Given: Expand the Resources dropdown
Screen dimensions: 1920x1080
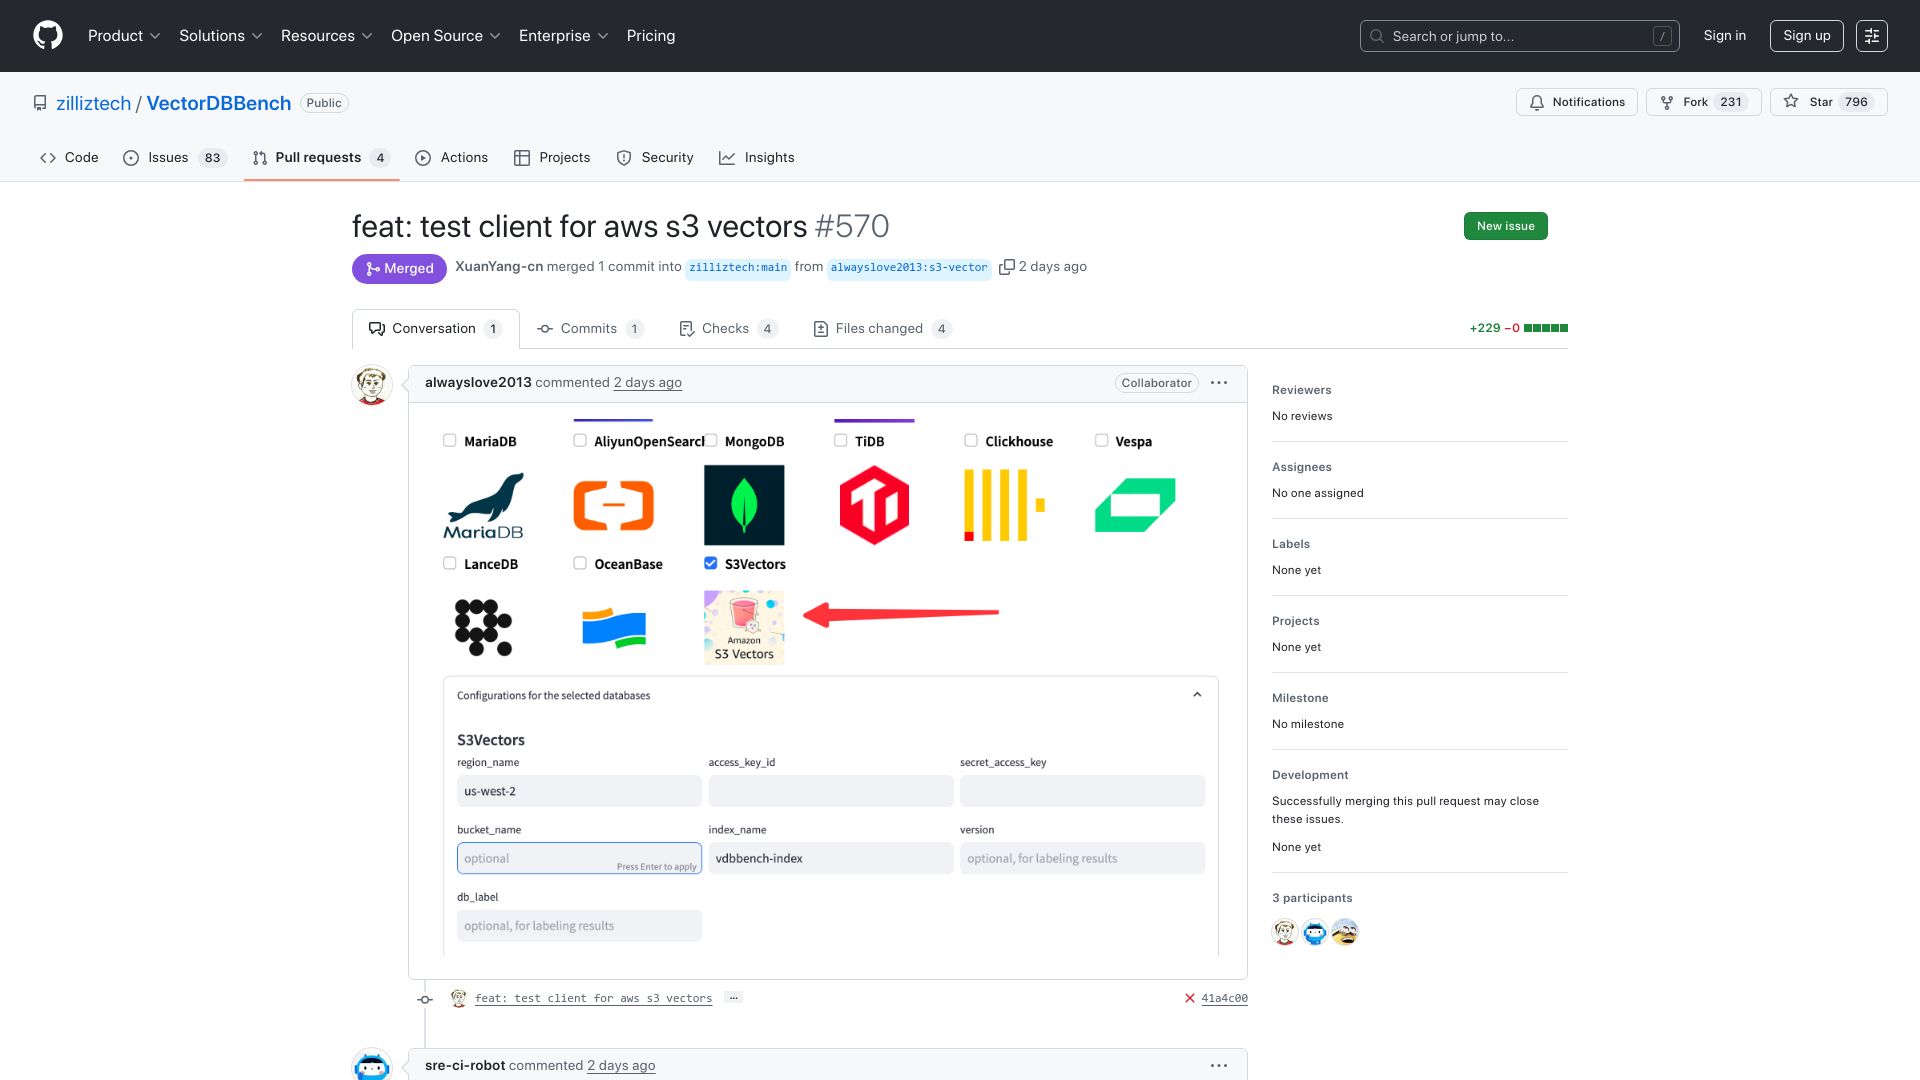Looking at the screenshot, I should tap(326, 36).
